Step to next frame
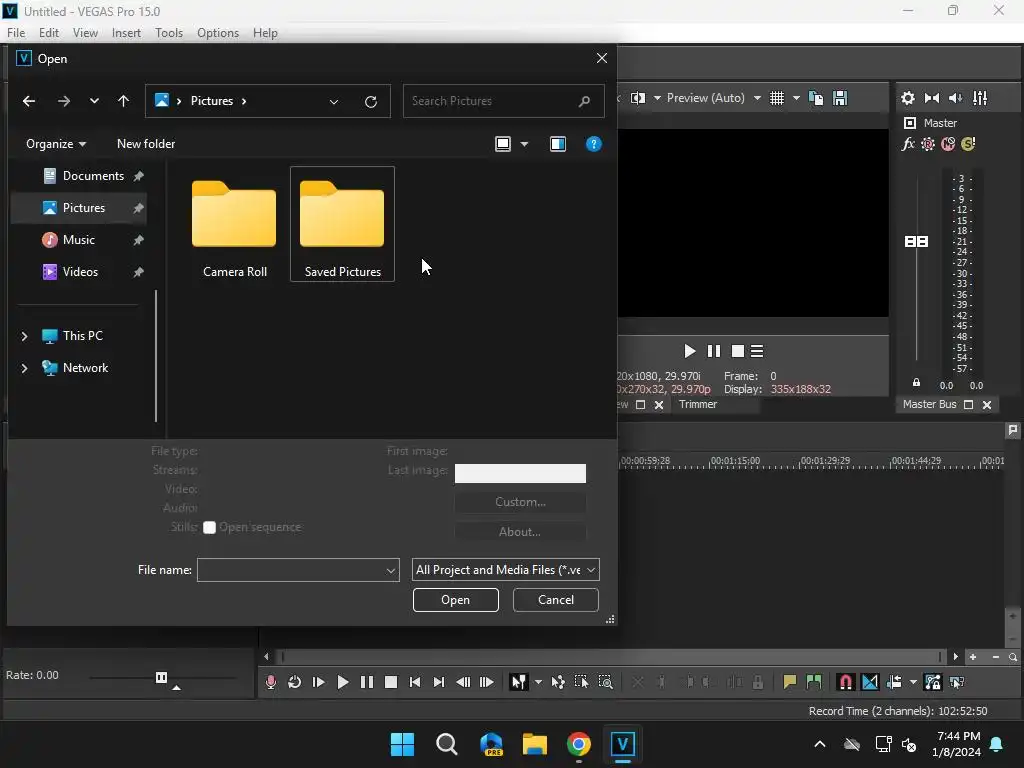1024x768 pixels. point(487,682)
